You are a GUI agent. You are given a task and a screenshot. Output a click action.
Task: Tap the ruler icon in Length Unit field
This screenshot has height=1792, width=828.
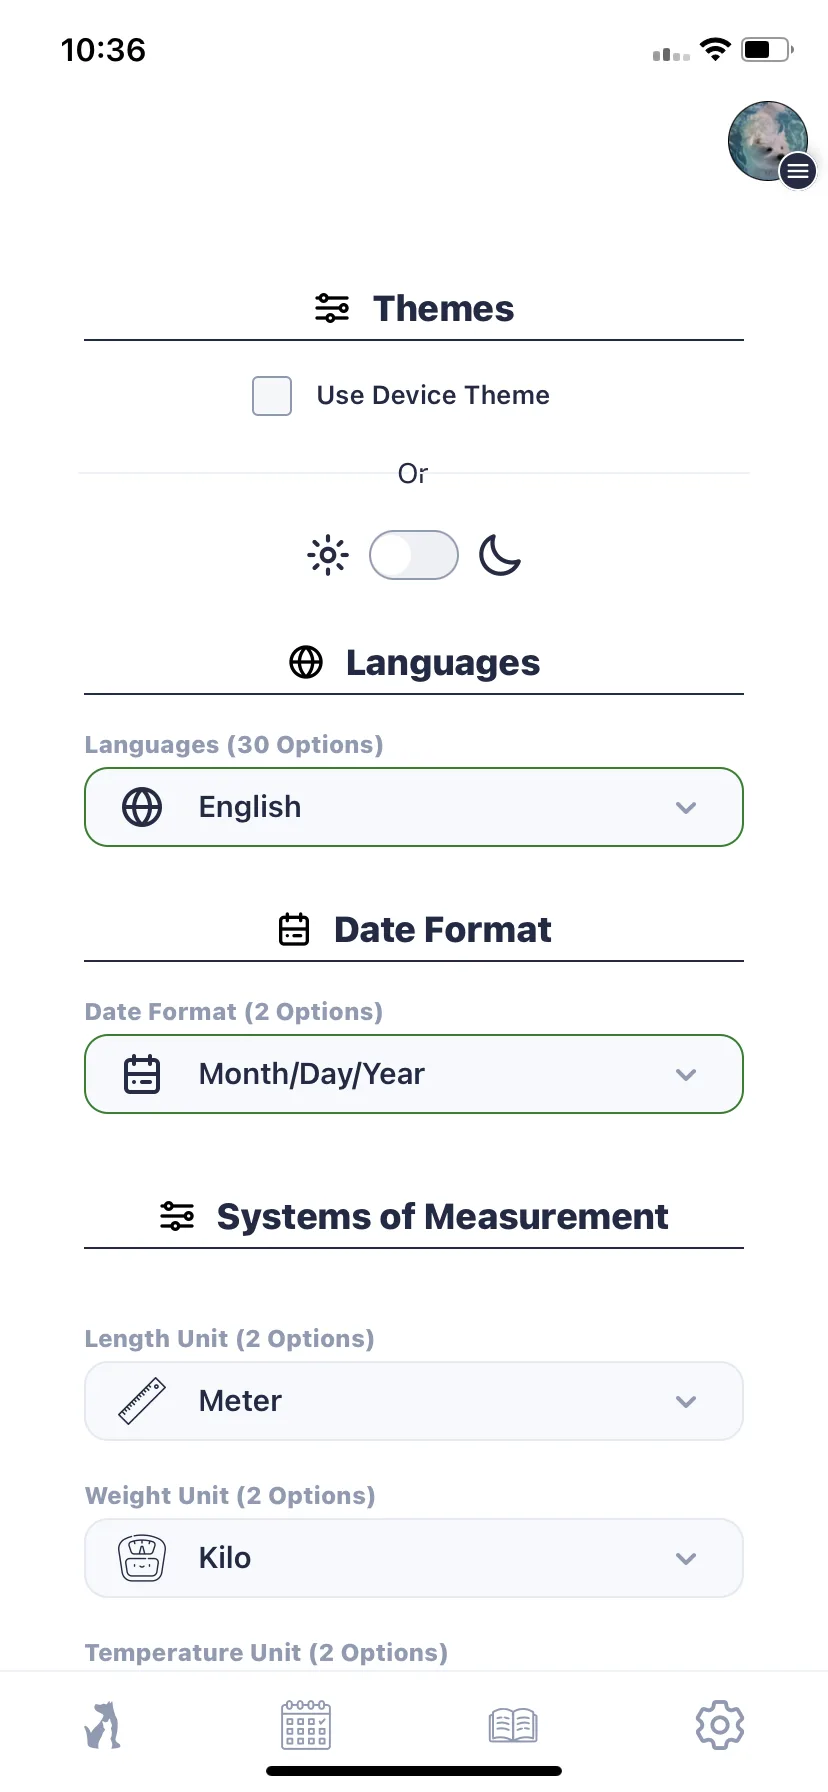pos(142,1401)
